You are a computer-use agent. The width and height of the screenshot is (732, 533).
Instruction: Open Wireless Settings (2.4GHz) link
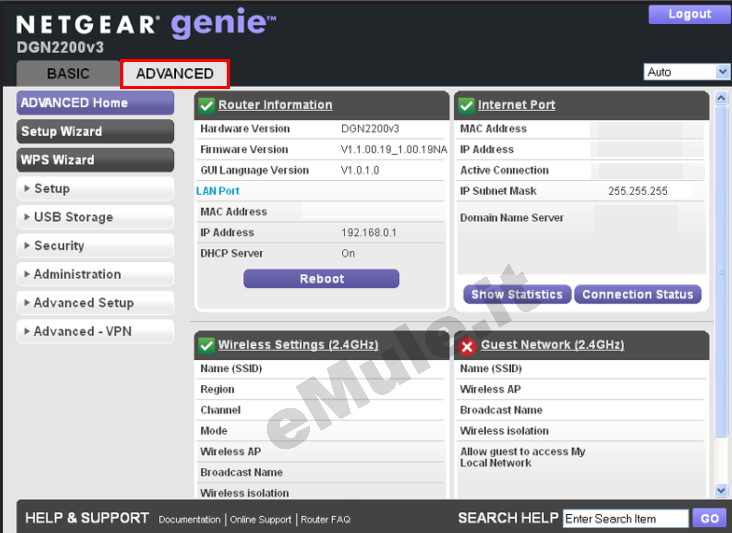[298, 345]
